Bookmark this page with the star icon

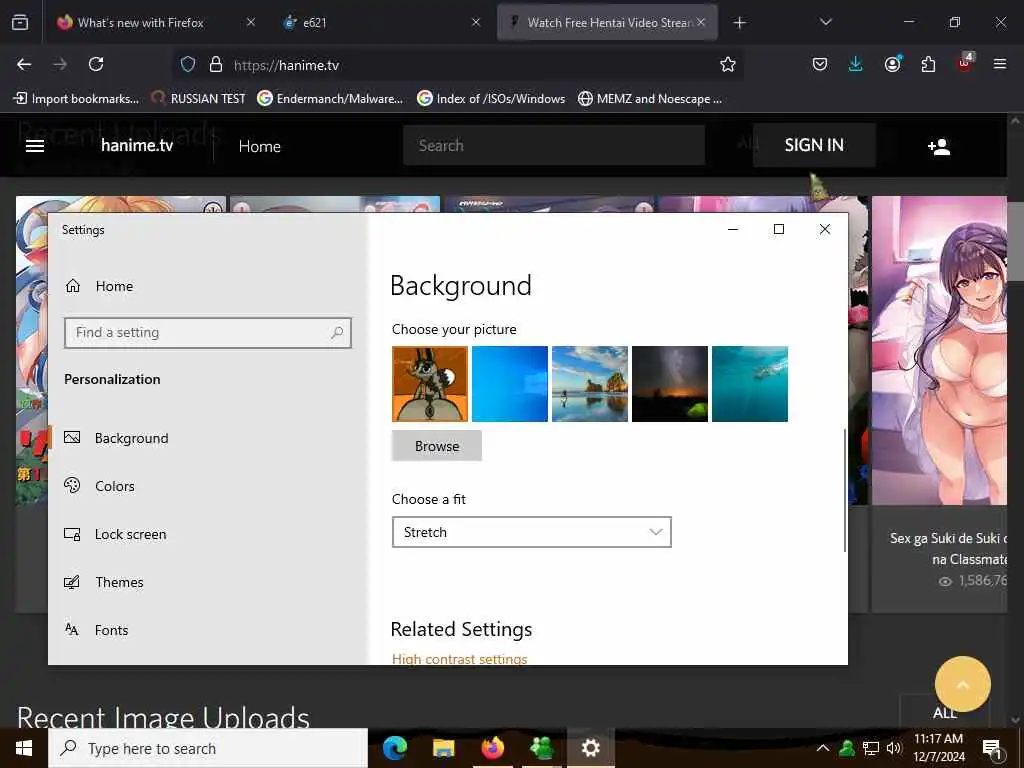(x=728, y=64)
